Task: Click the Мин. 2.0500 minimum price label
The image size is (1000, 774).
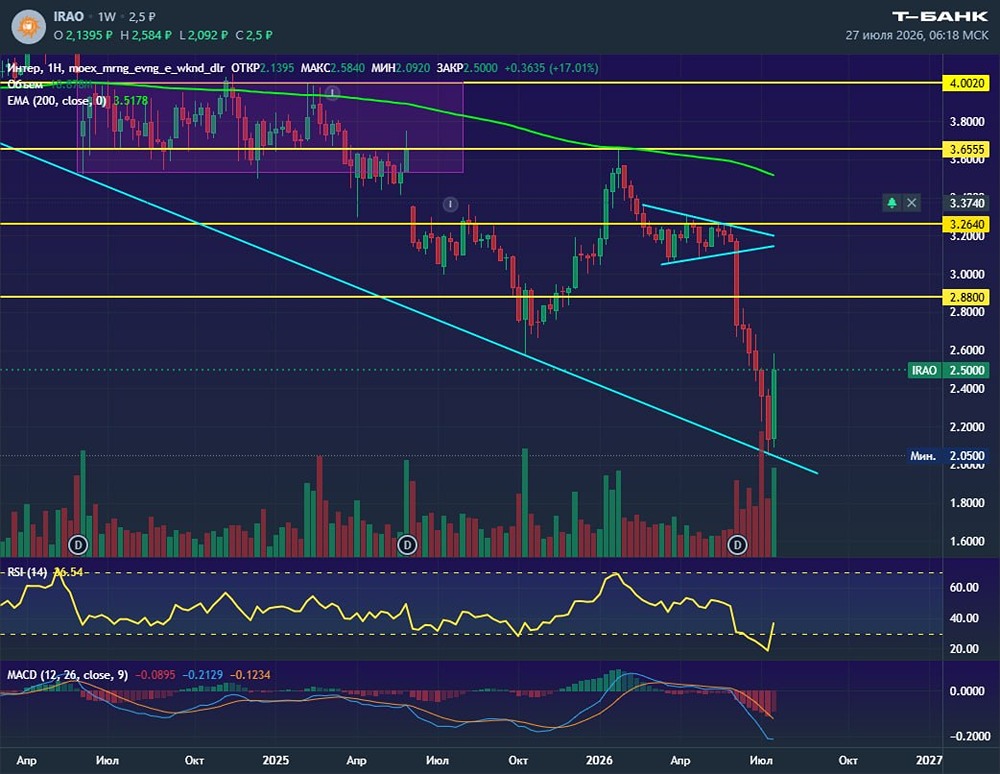Action: coord(948,456)
